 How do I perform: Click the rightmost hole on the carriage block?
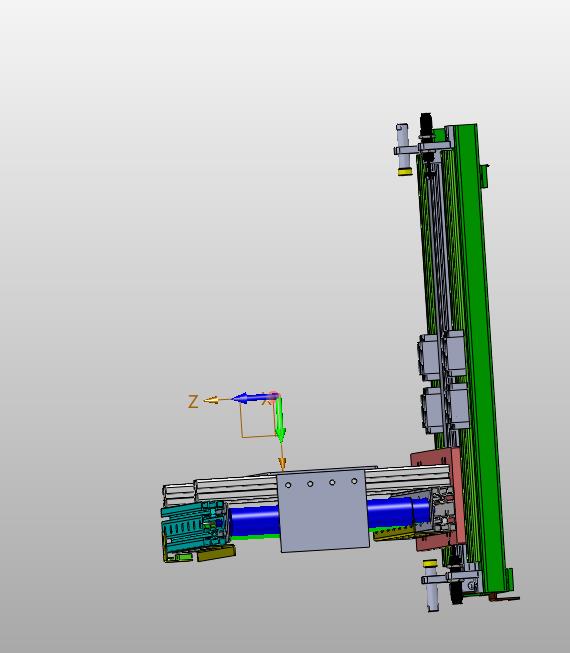[354, 481]
